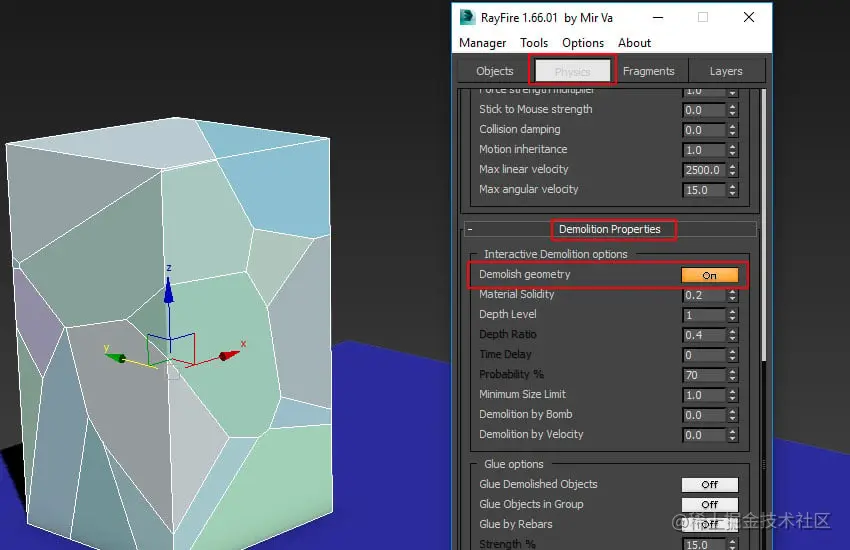Click the Strength % value field
Screen dimensions: 850x550
[x=704, y=544]
